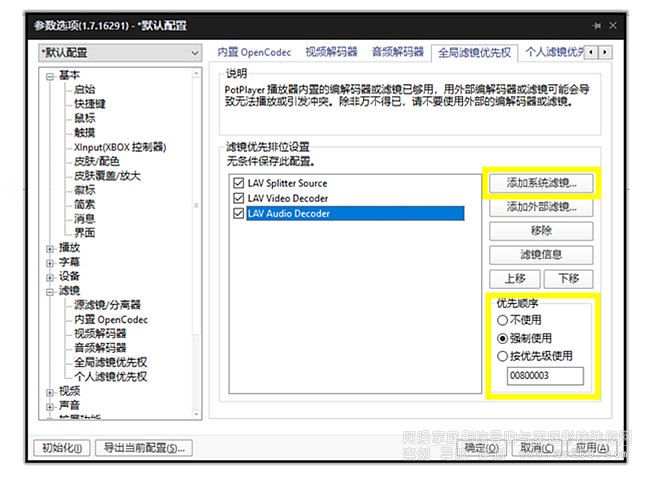Select LAV Audio Decoder in filter list
The width and height of the screenshot is (650, 485).
290,214
